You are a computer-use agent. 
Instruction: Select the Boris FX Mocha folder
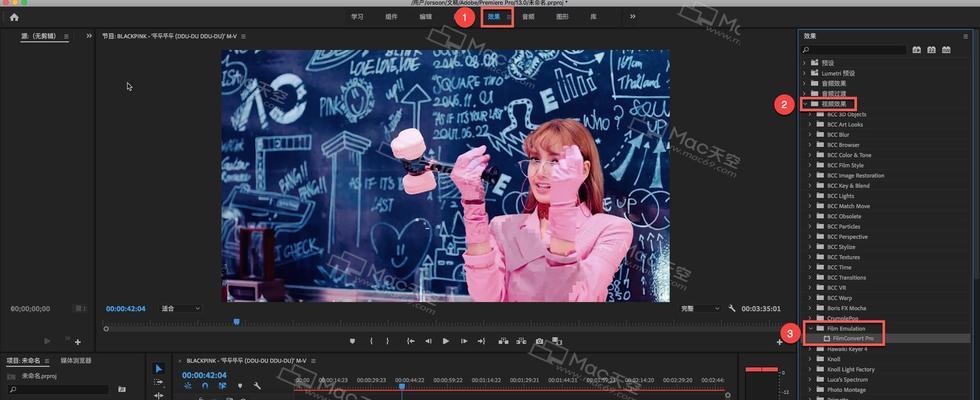(x=847, y=308)
